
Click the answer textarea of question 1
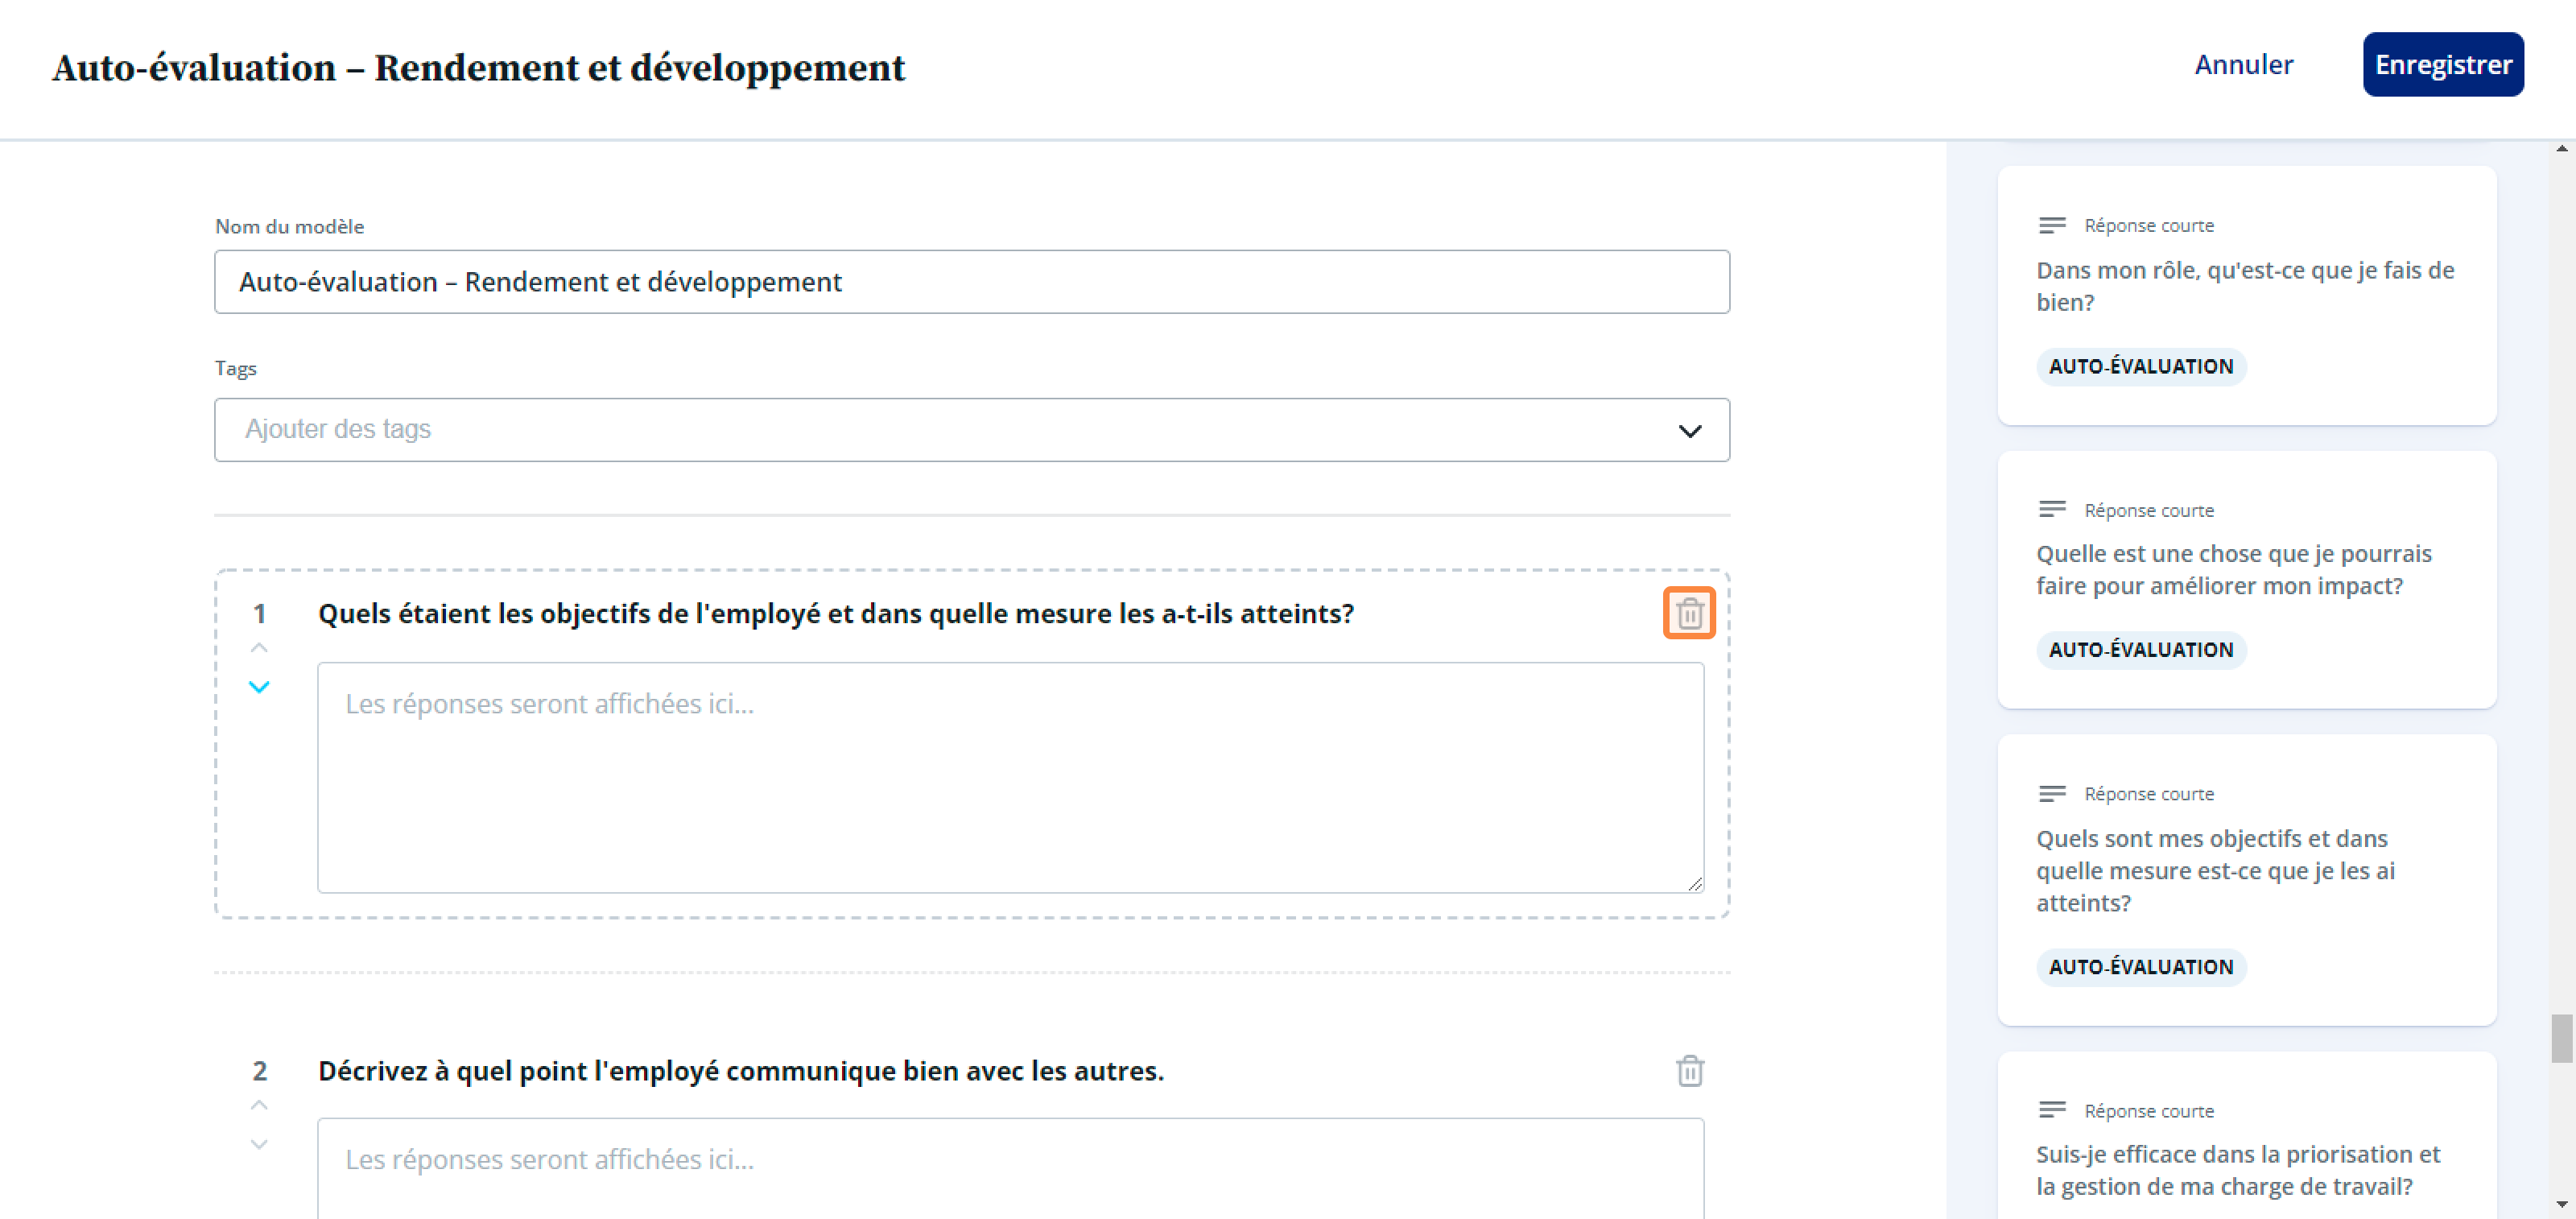[x=1010, y=777]
